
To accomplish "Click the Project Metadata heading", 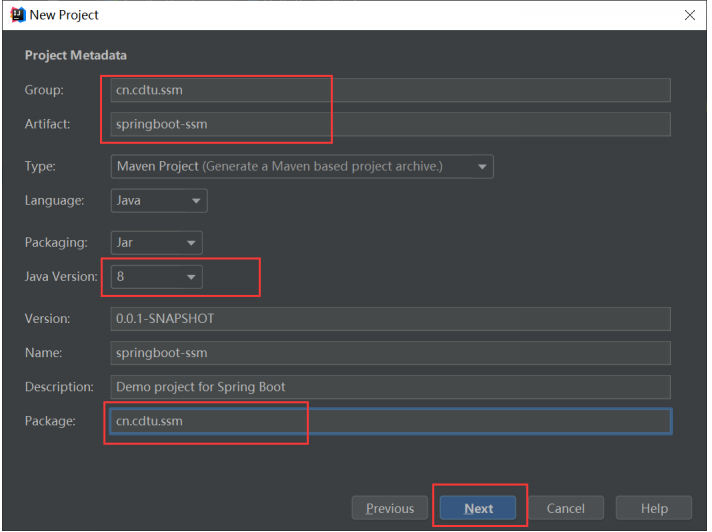I will (76, 55).
